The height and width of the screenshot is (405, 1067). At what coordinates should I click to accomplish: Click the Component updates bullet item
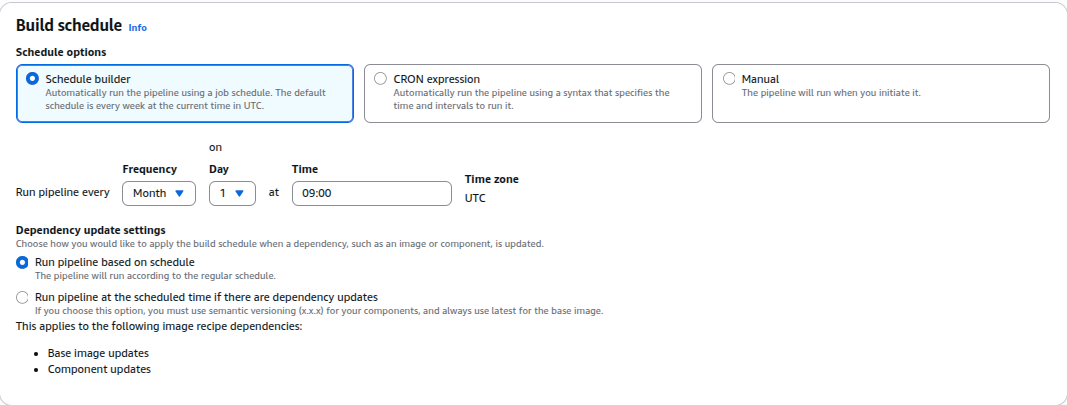[99, 369]
